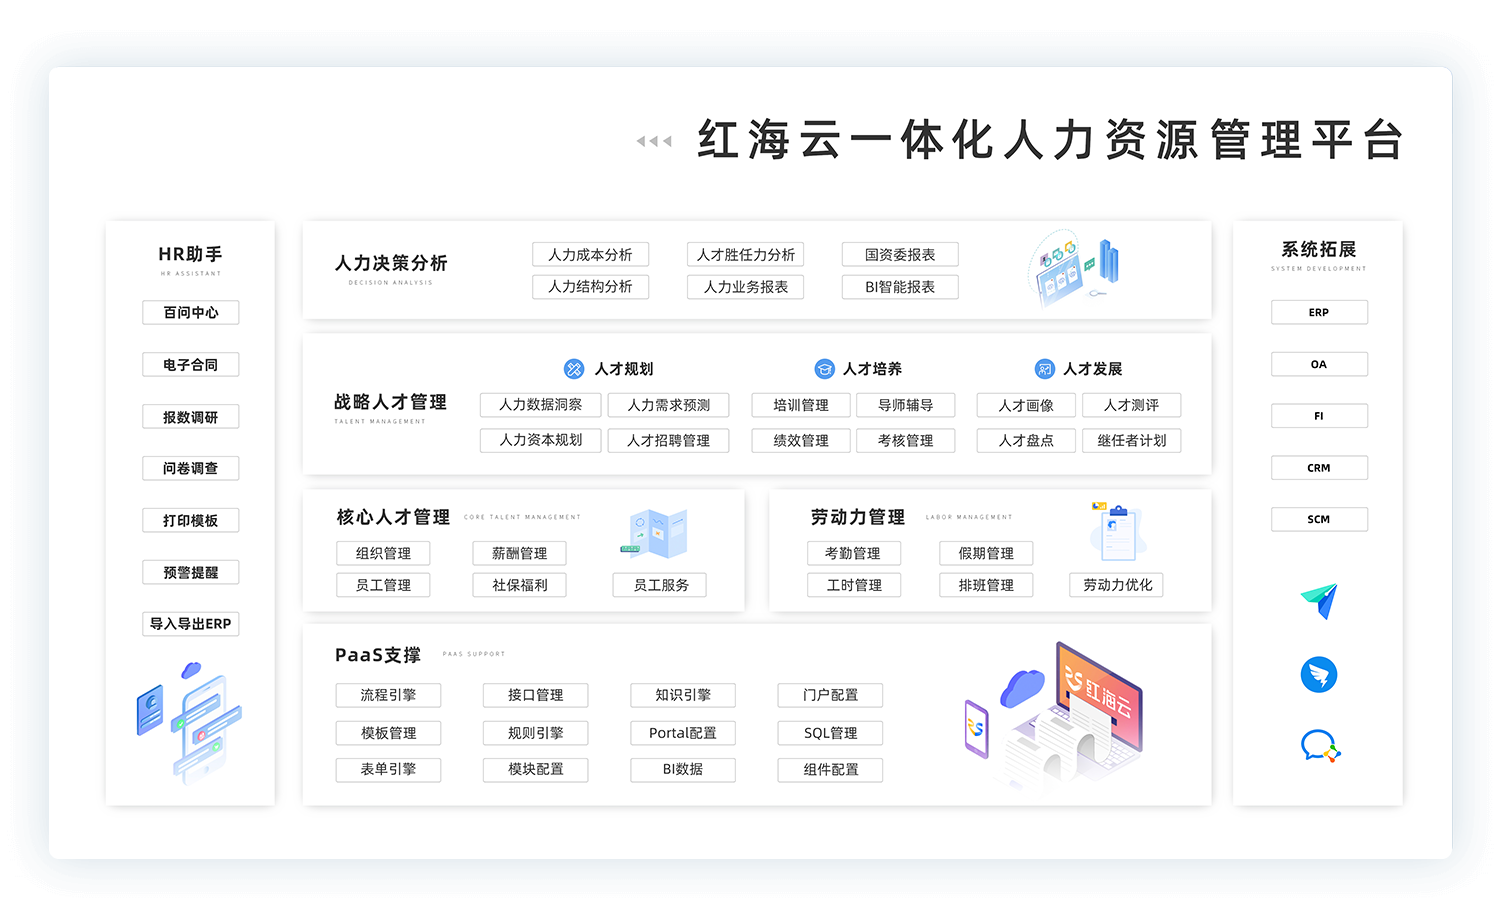
Task: Open 人力结构分析
Action: pos(591,287)
